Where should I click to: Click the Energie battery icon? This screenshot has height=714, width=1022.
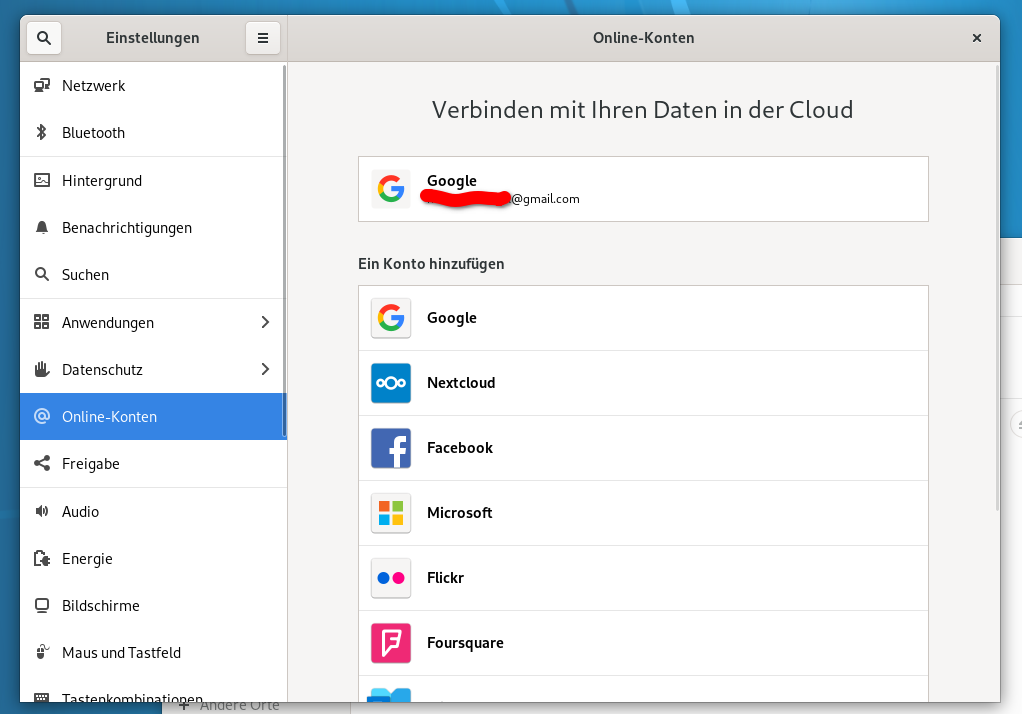pyautogui.click(x=42, y=559)
